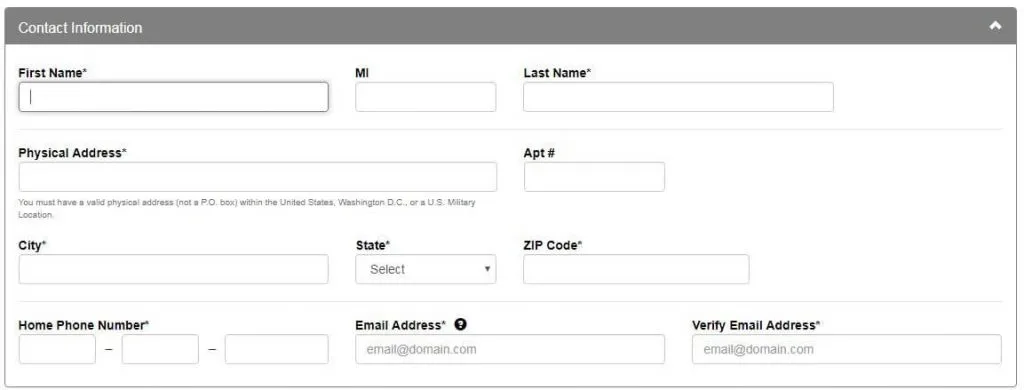
Task: Select the last phone number box
Action: 277,349
